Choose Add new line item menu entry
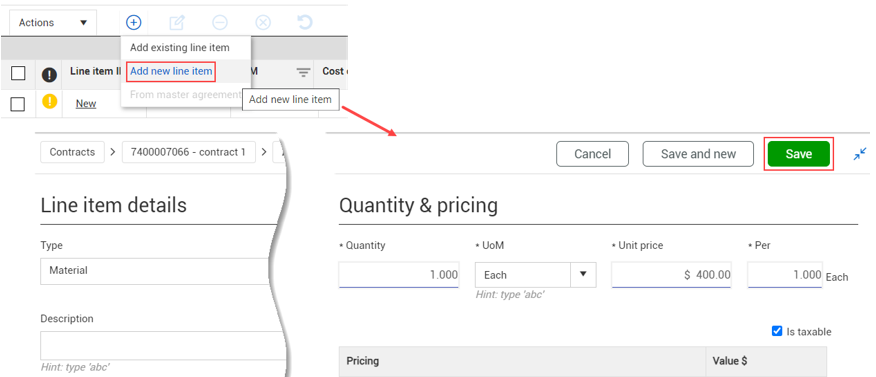 pyautogui.click(x=171, y=71)
